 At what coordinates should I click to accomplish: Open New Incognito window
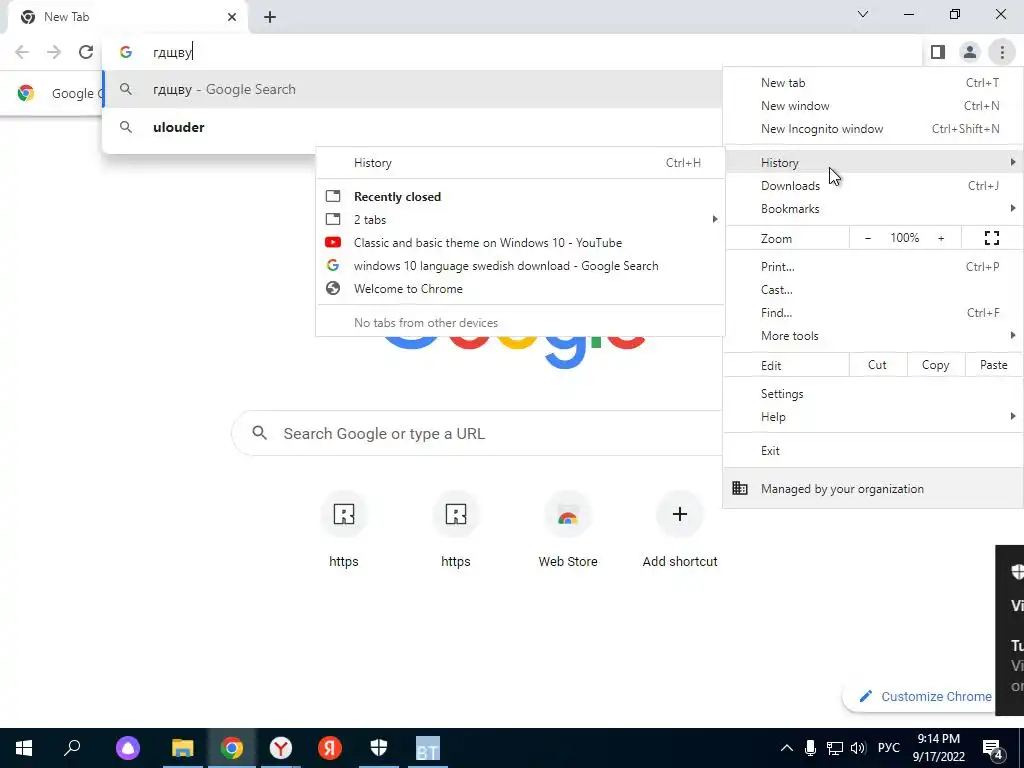(x=873, y=129)
